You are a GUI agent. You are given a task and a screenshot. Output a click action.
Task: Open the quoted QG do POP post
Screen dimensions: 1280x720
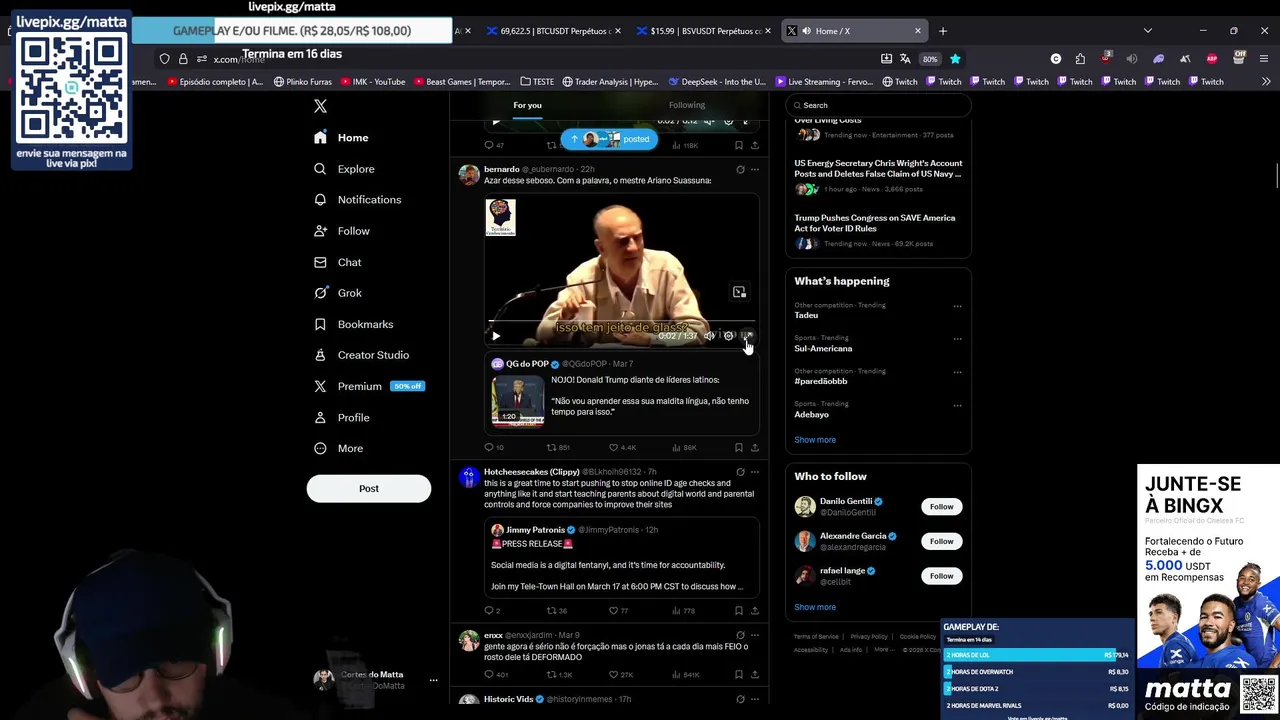pyautogui.click(x=621, y=392)
